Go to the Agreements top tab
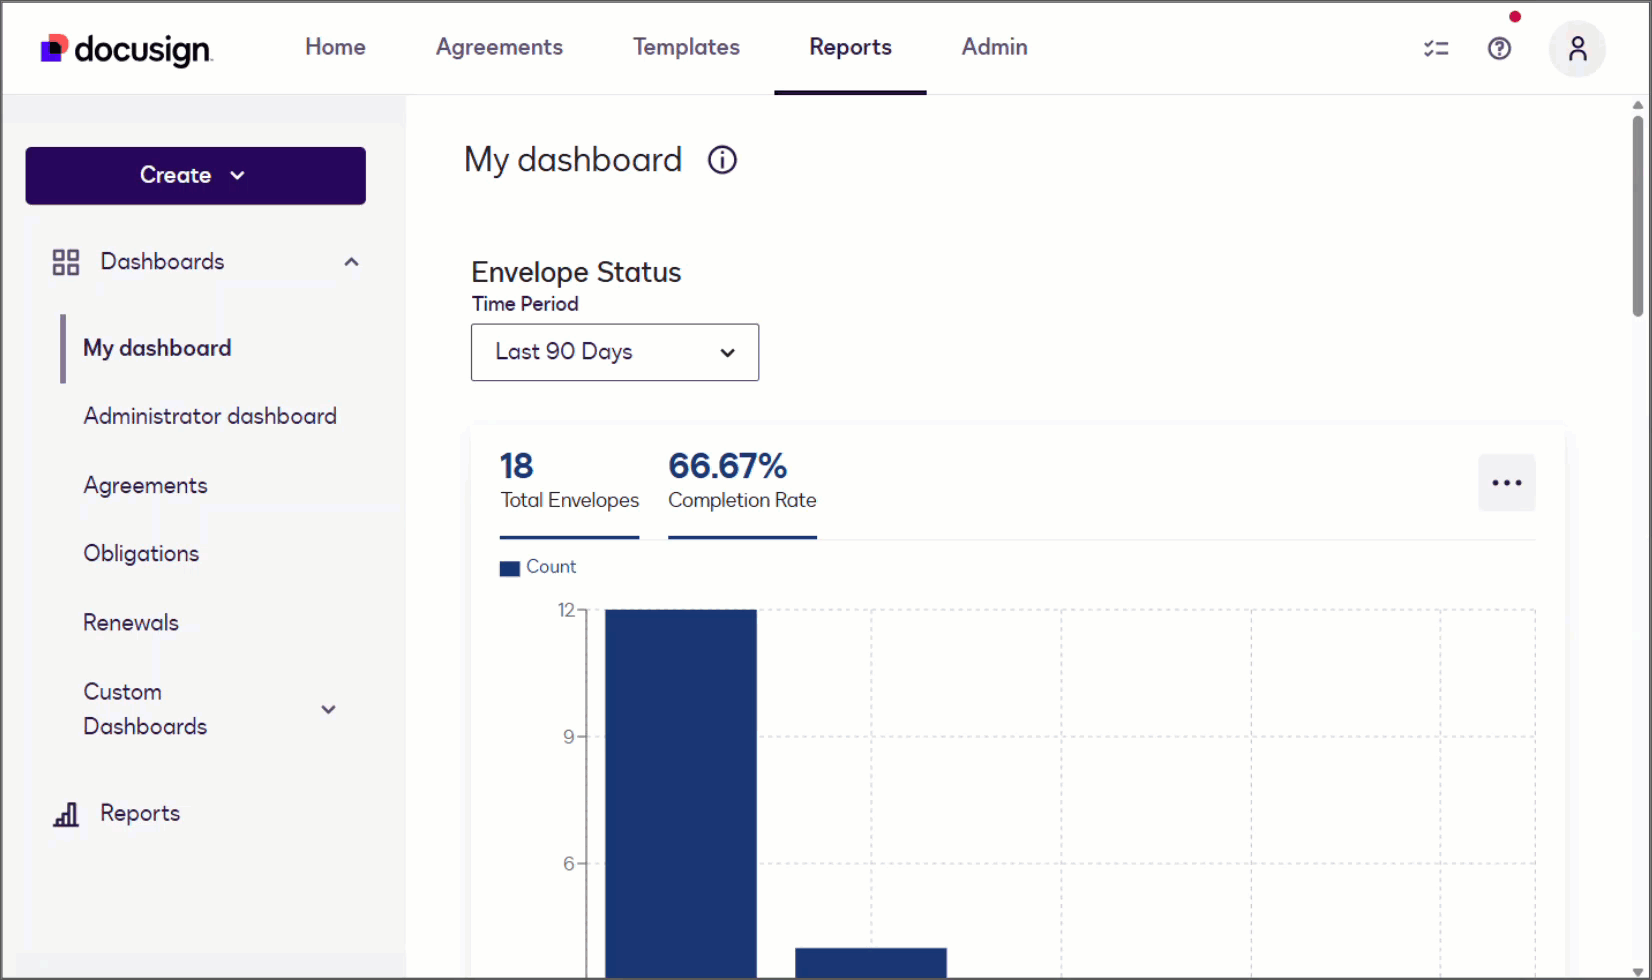1652x980 pixels. (x=499, y=47)
